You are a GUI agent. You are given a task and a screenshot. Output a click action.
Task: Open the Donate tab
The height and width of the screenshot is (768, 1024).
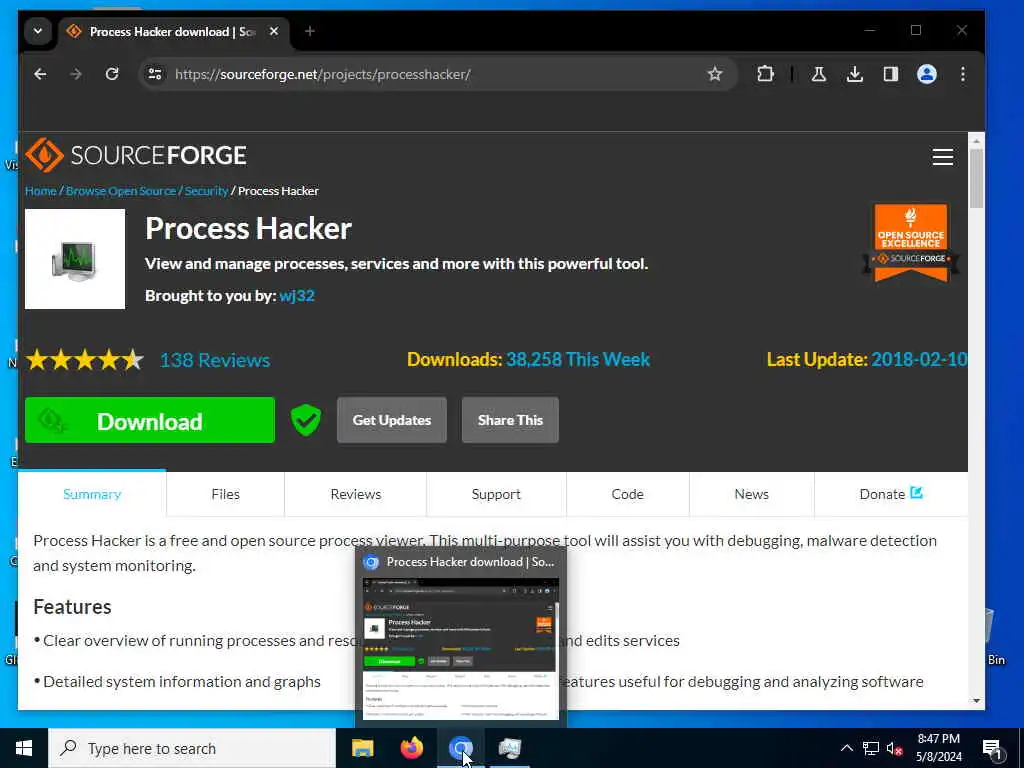(891, 494)
